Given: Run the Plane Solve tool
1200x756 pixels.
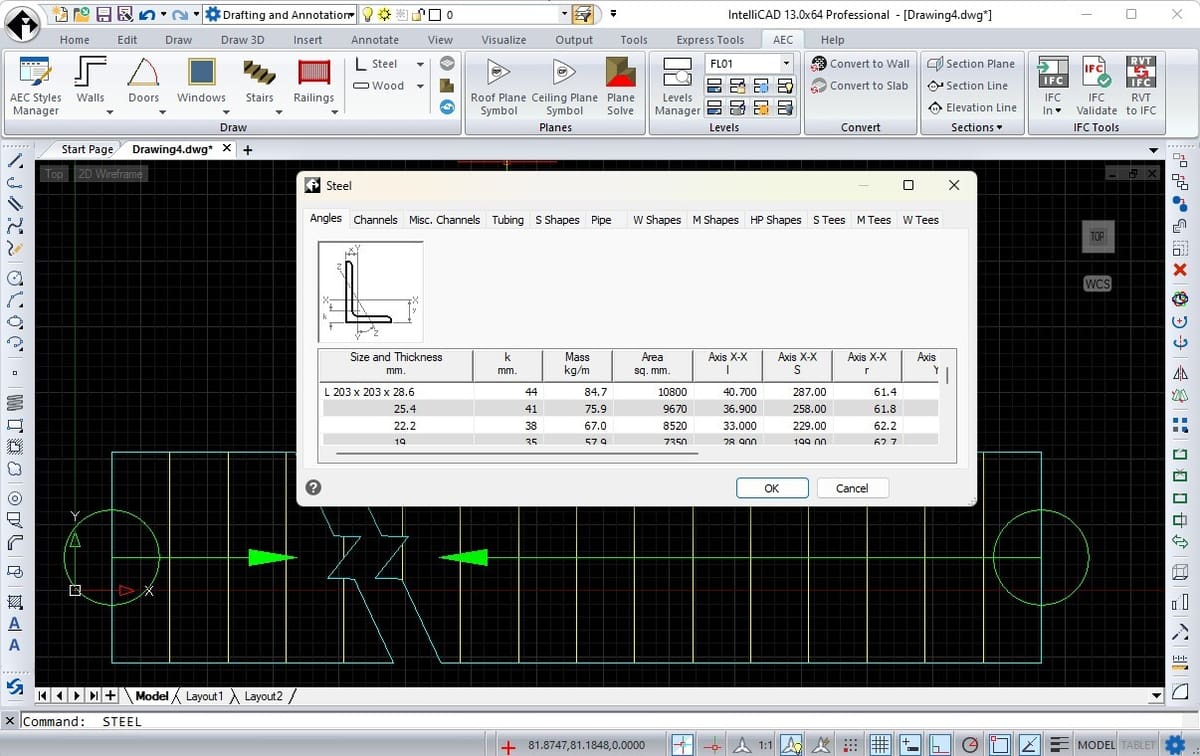Looking at the screenshot, I should point(620,88).
